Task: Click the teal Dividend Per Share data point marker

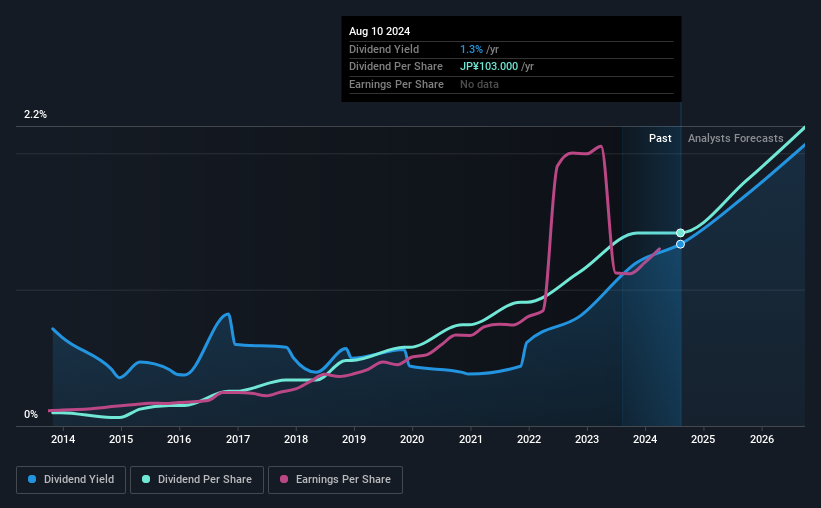Action: (x=680, y=233)
